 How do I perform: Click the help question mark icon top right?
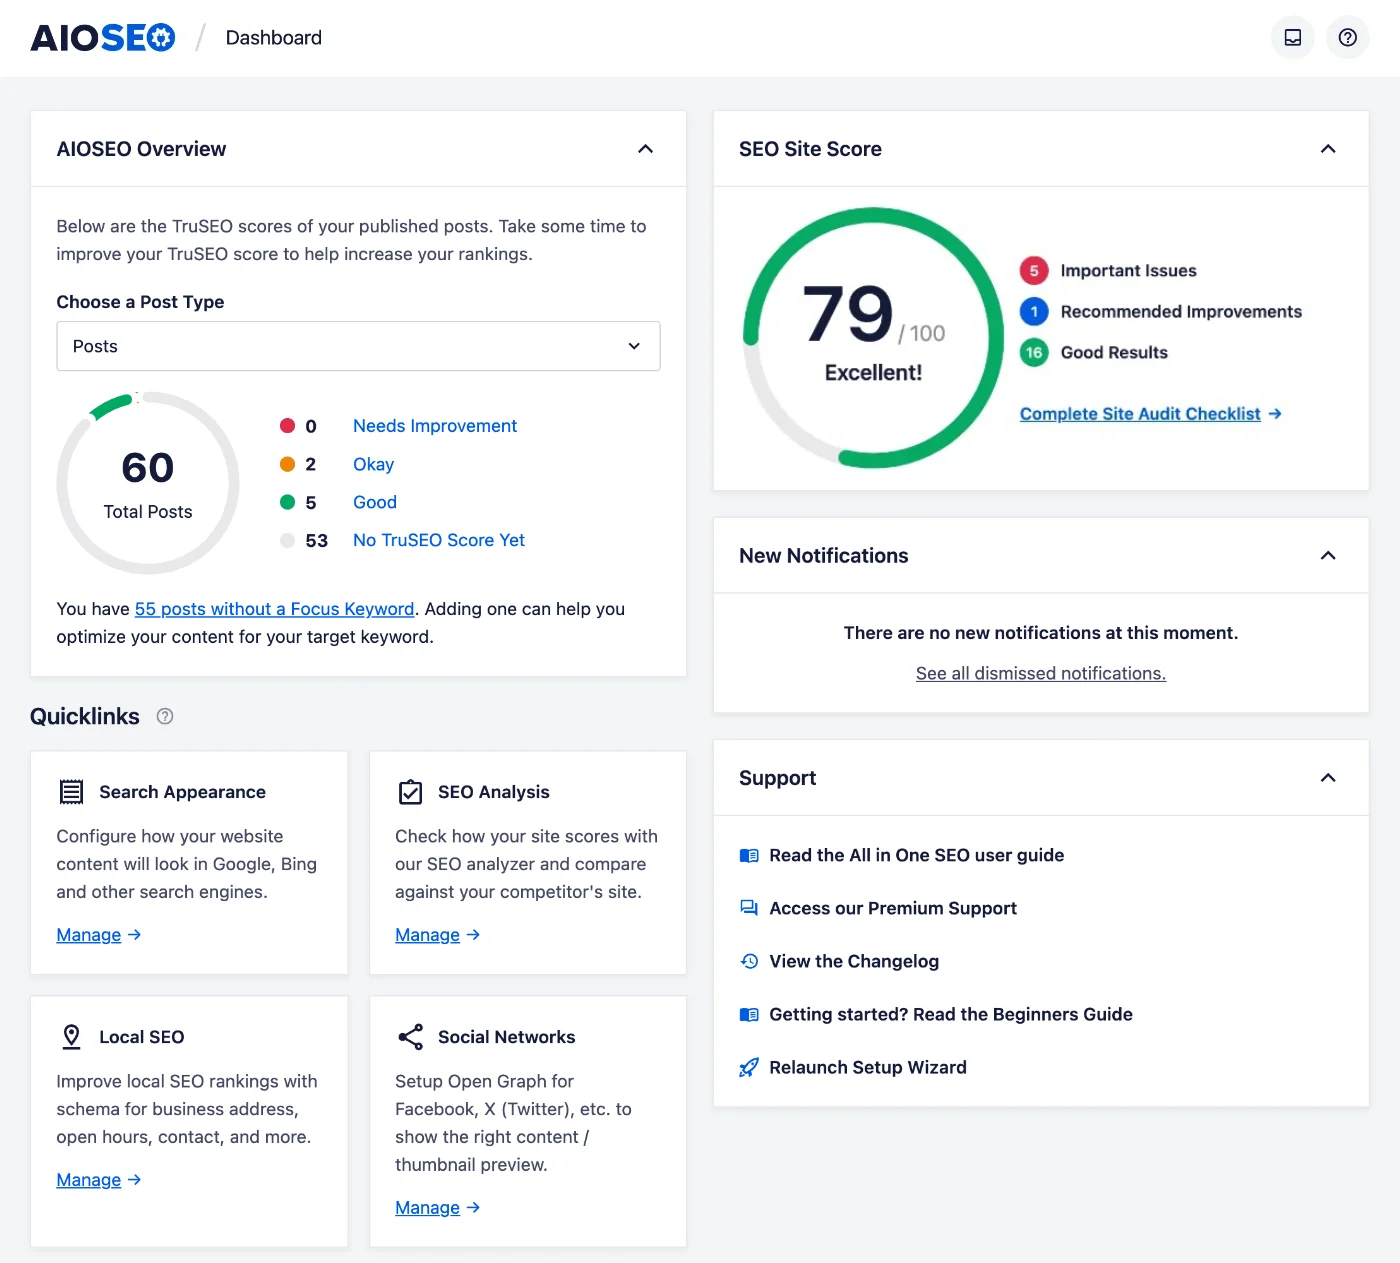(1347, 37)
